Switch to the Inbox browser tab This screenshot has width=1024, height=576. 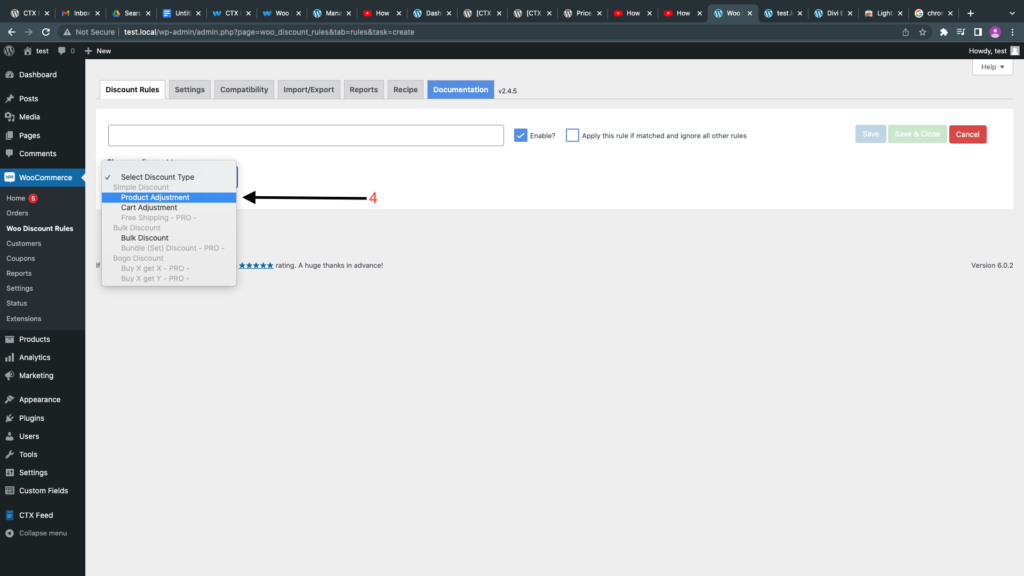(x=80, y=13)
